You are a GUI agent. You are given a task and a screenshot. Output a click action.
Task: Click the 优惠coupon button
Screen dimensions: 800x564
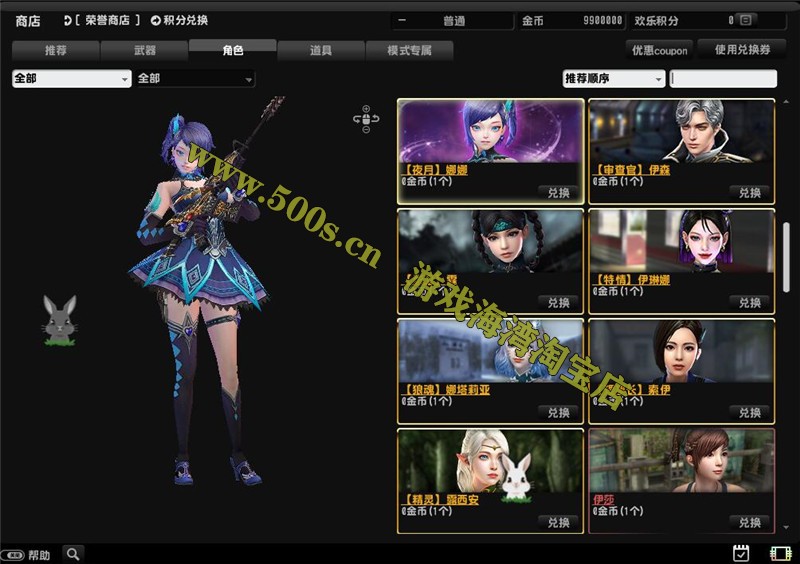[658, 49]
